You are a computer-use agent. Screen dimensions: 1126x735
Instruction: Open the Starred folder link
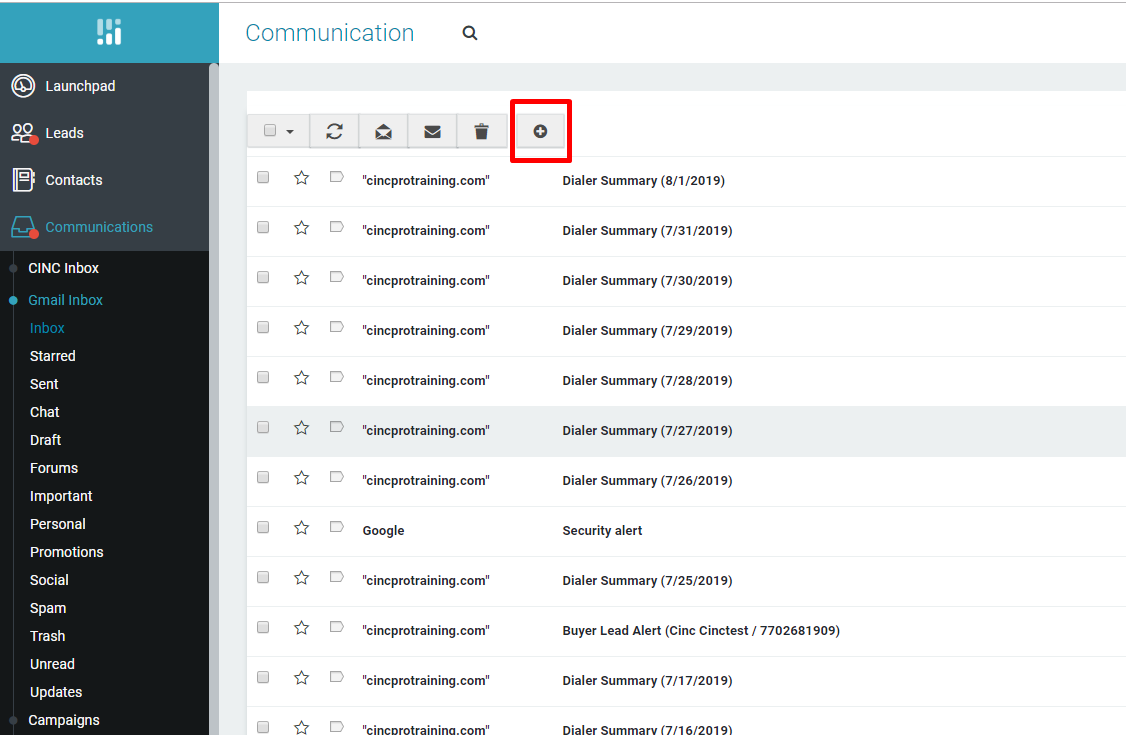pyautogui.click(x=52, y=356)
